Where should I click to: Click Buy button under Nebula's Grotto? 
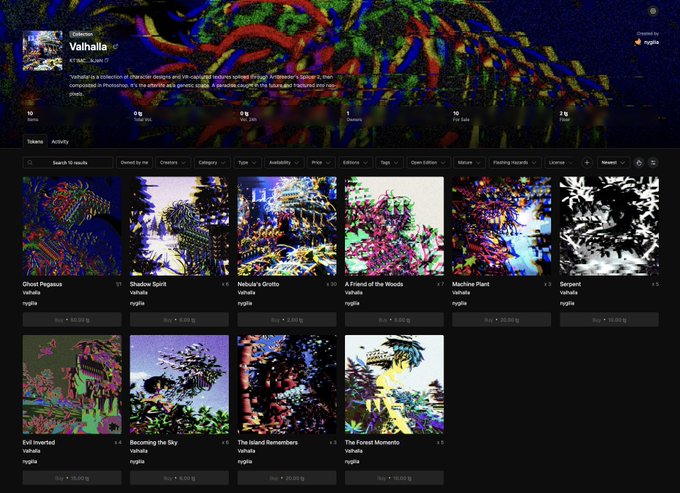(287, 320)
